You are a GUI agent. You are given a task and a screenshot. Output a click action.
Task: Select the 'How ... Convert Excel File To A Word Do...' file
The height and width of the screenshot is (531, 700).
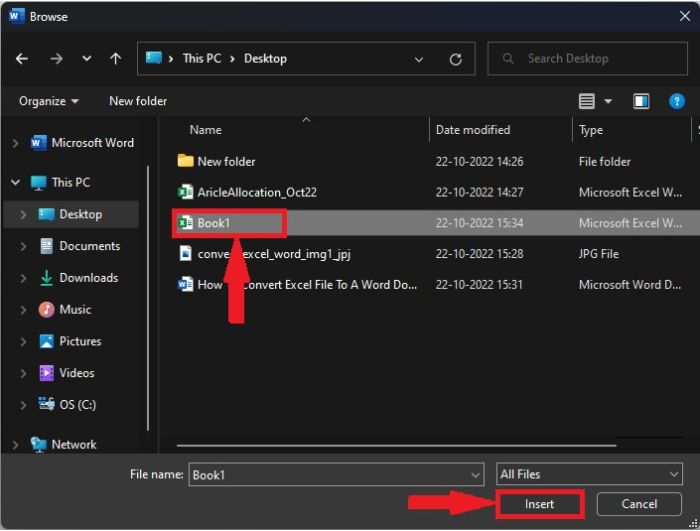(x=307, y=285)
